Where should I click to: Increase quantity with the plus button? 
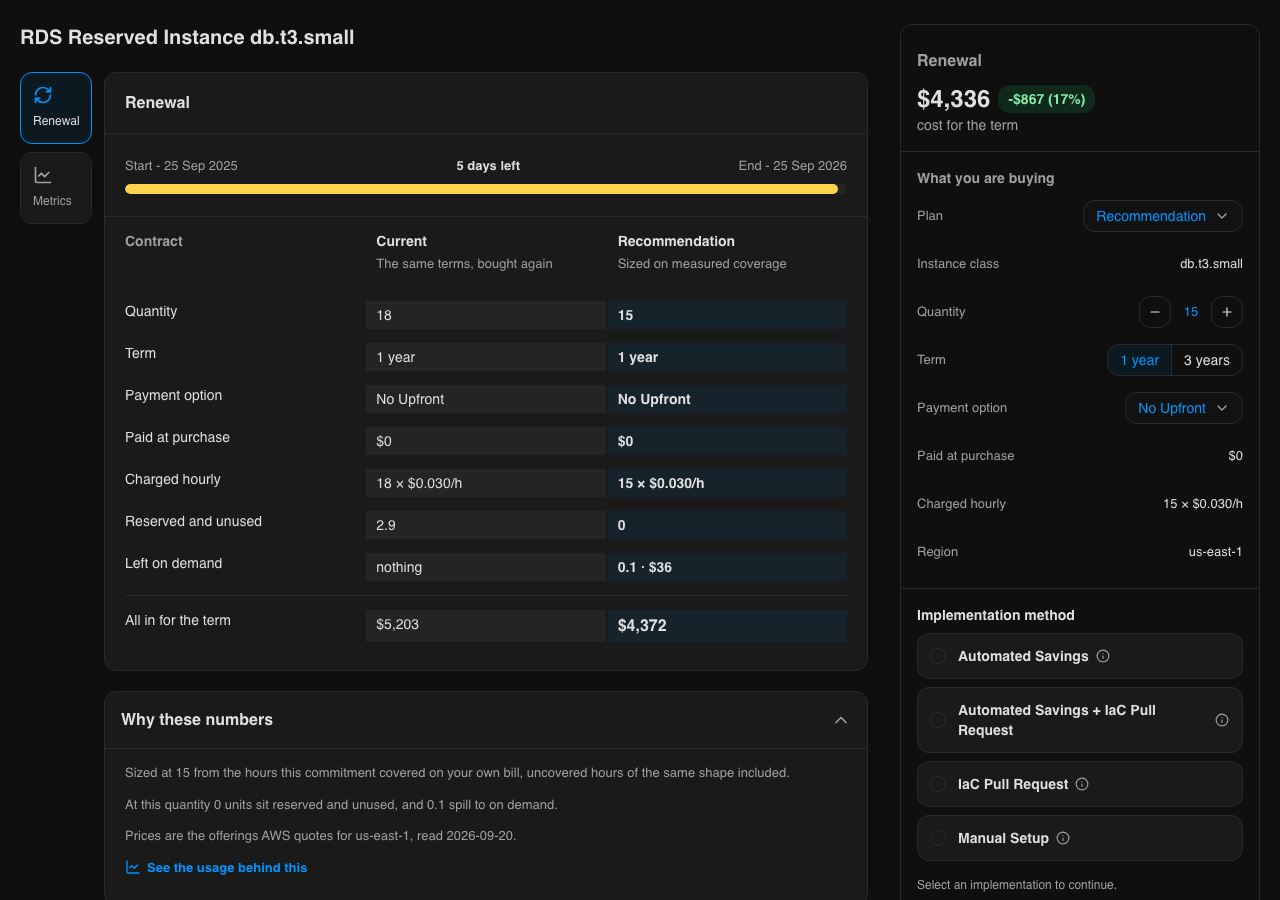[1226, 312]
